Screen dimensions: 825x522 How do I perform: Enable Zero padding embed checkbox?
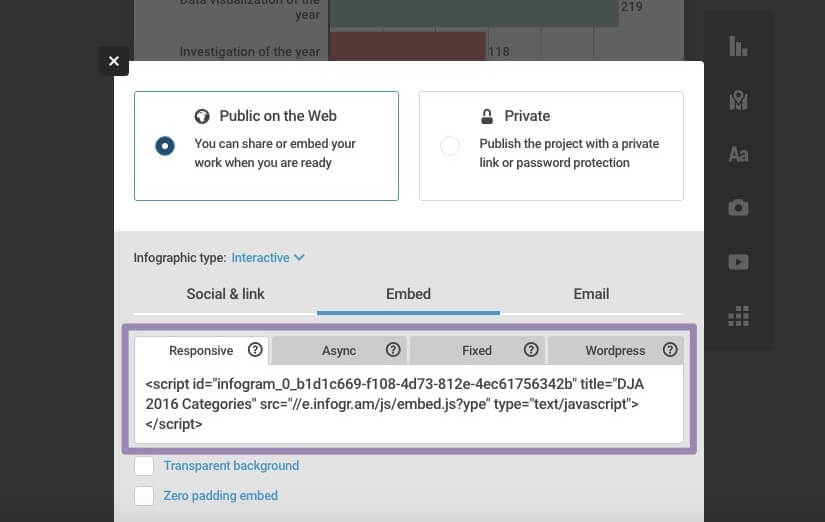144,495
